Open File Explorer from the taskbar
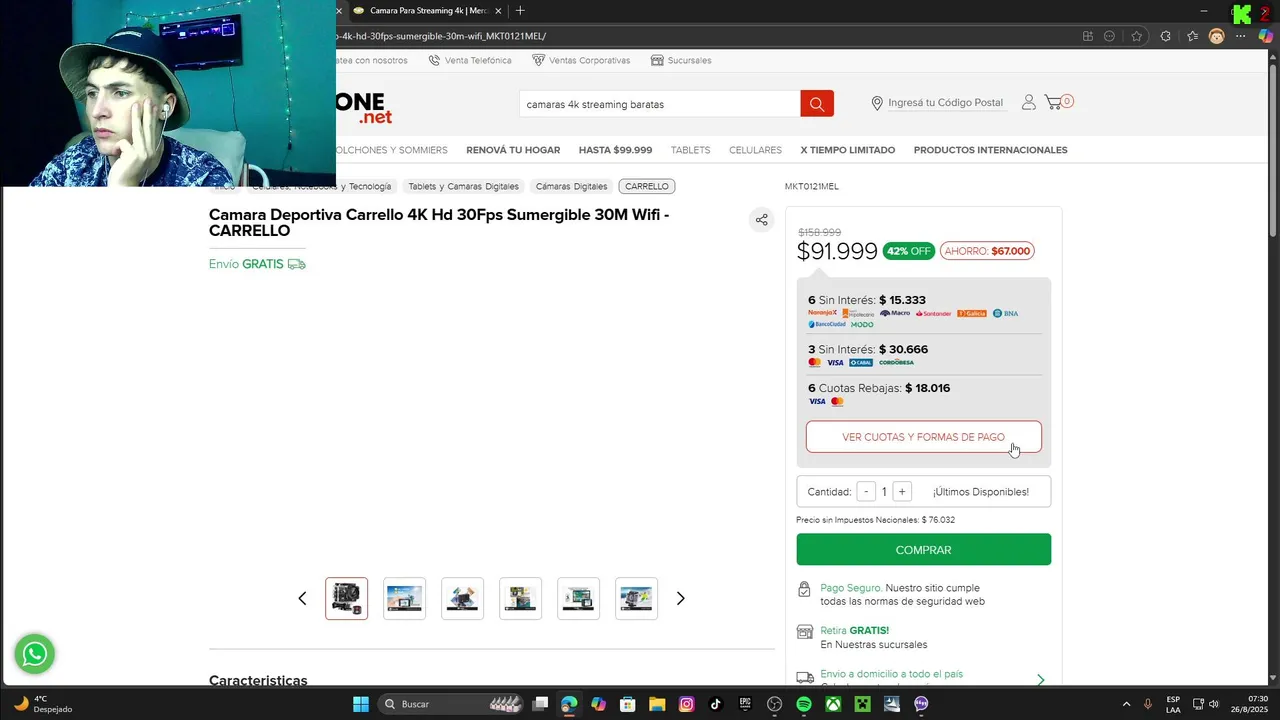1280x720 pixels. coord(657,704)
